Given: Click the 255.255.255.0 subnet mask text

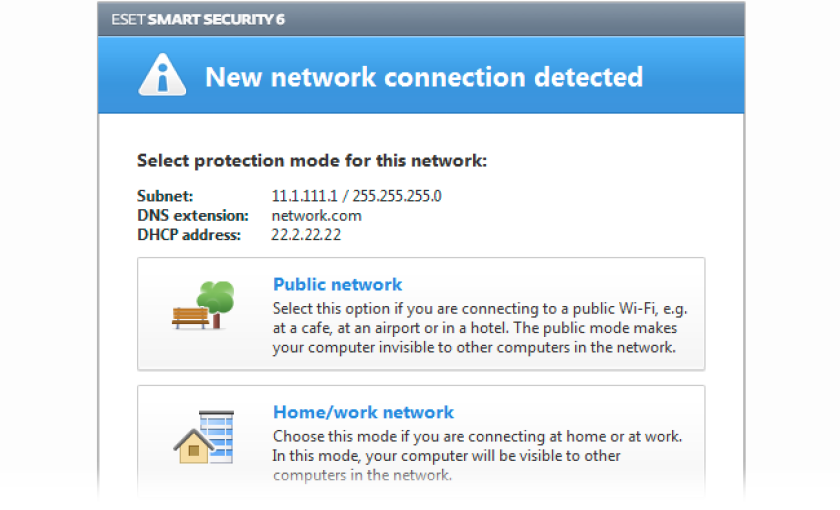Looking at the screenshot, I should pyautogui.click(x=397, y=196).
